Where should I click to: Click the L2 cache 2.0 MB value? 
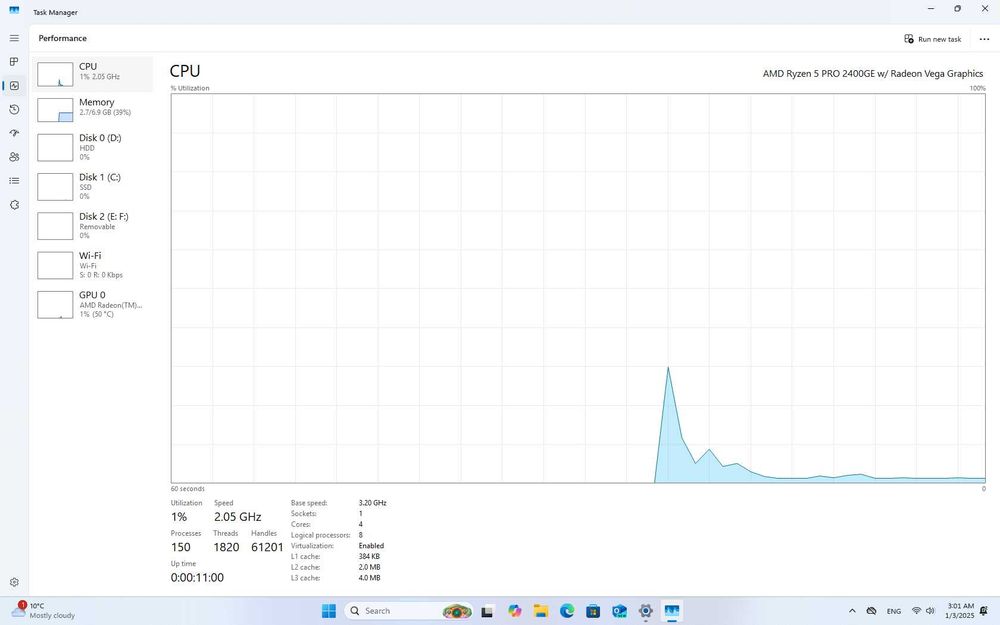click(369, 568)
